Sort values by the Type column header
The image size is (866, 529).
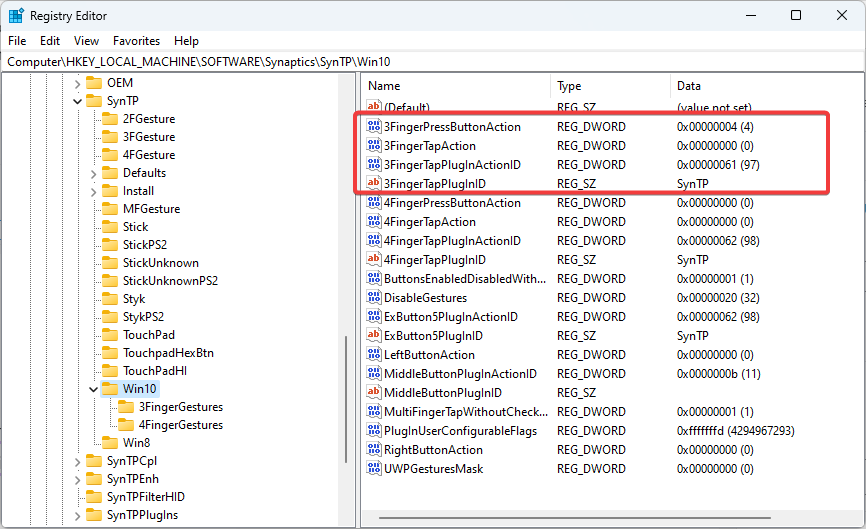(610, 86)
